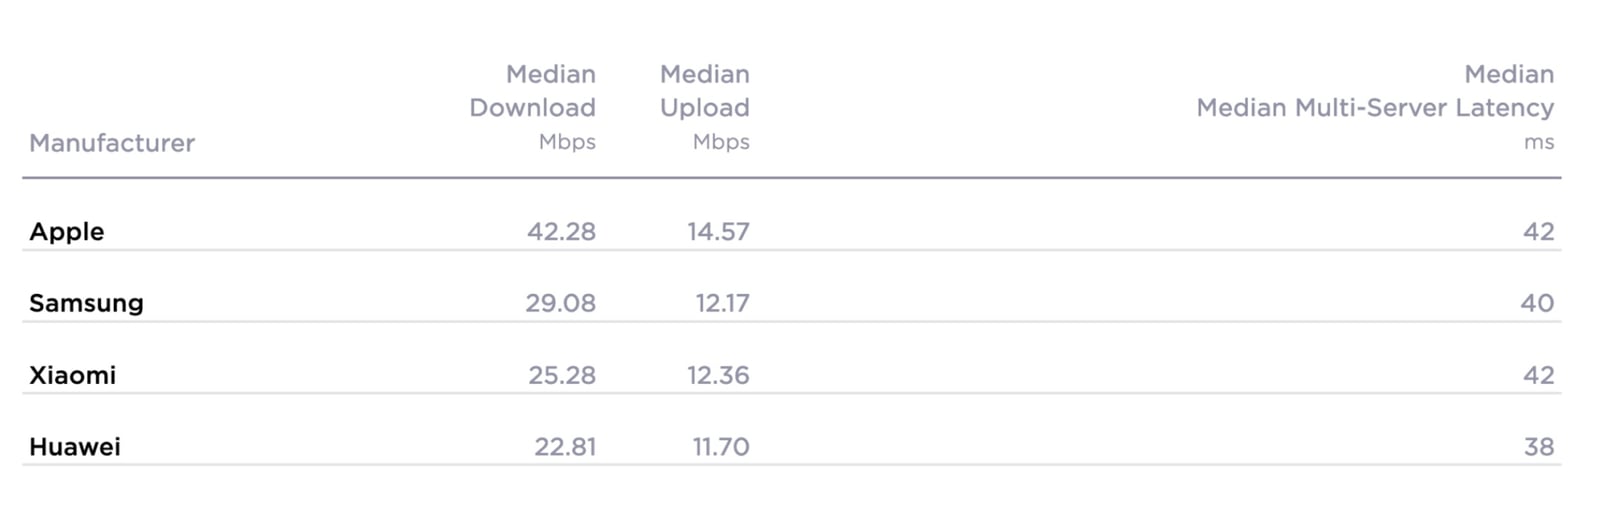Click Apple's 14.57 upload value
This screenshot has height=525, width=1600.
718,232
